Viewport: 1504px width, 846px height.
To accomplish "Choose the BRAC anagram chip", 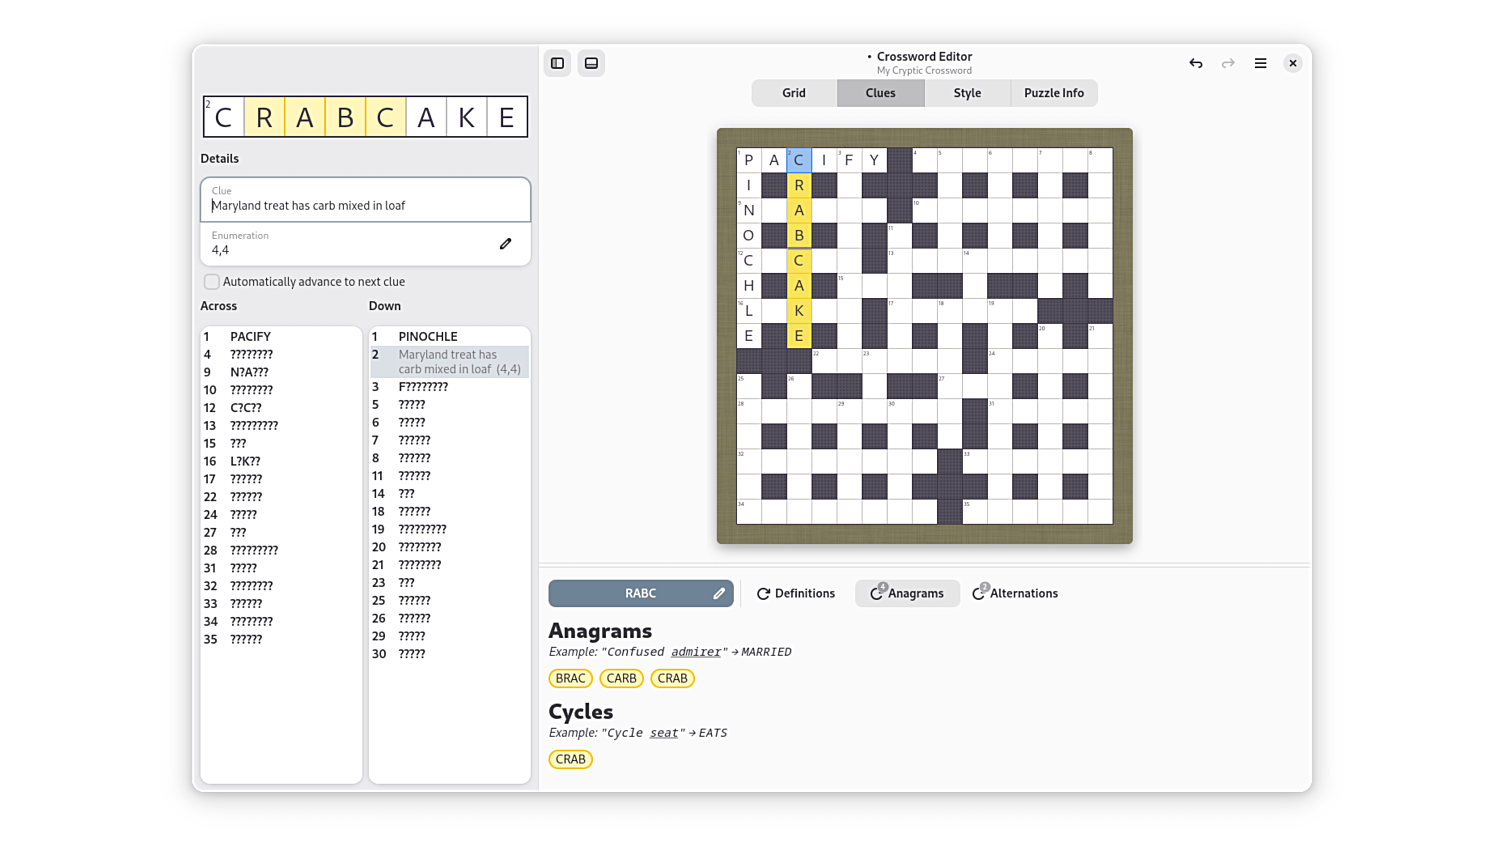I will [x=570, y=678].
